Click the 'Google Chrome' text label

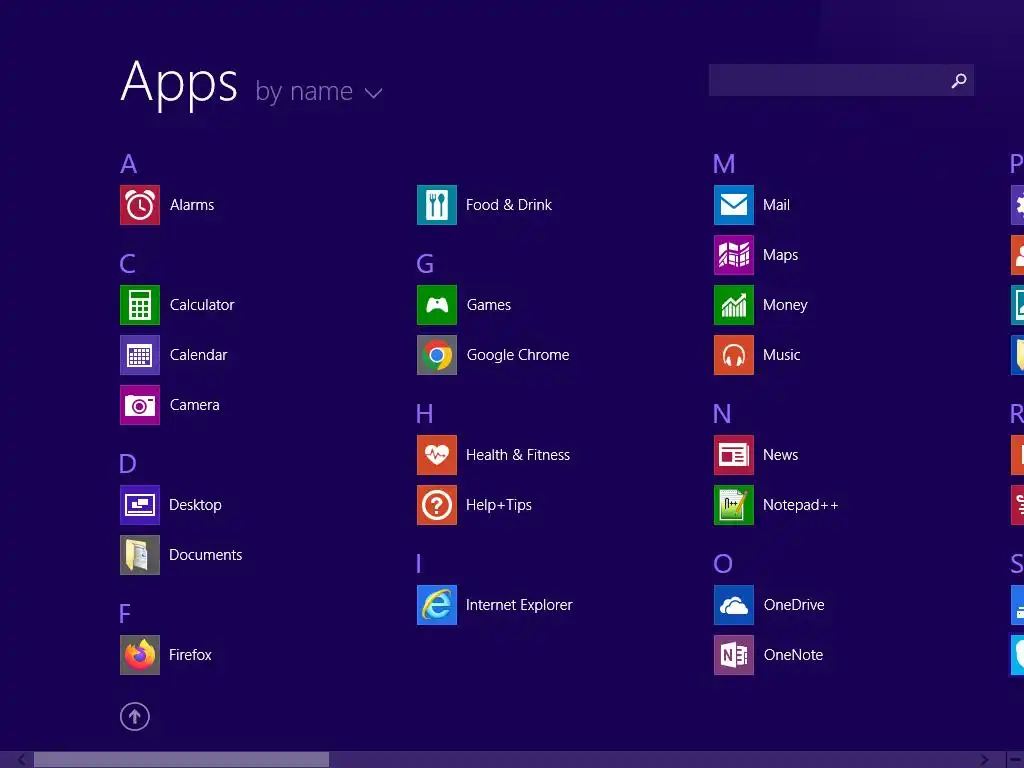pyautogui.click(x=518, y=355)
